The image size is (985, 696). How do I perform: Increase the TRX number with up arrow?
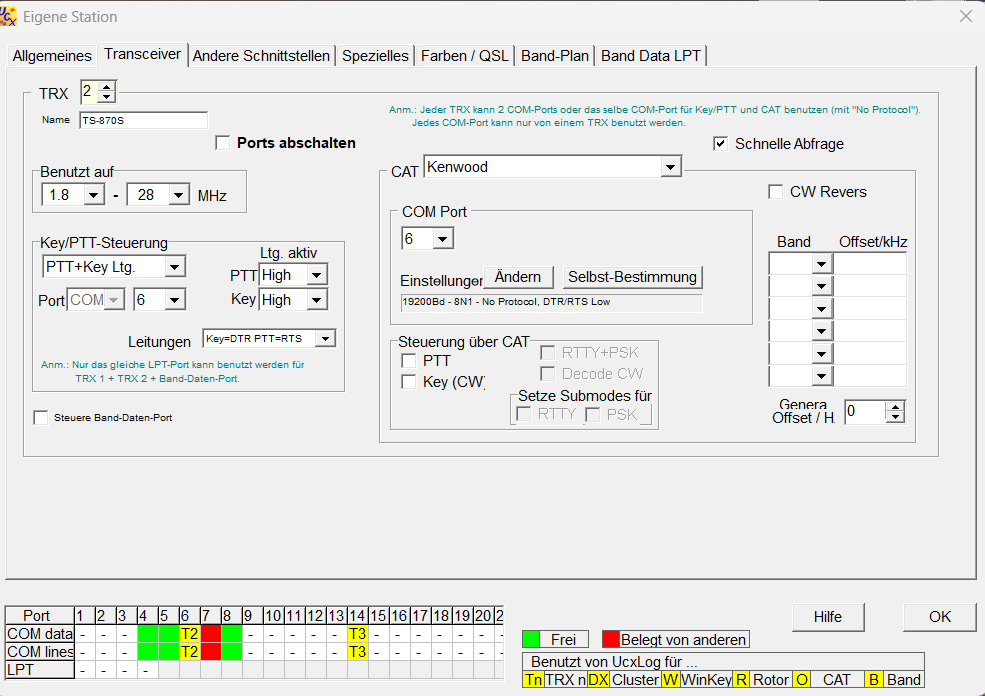[107, 87]
